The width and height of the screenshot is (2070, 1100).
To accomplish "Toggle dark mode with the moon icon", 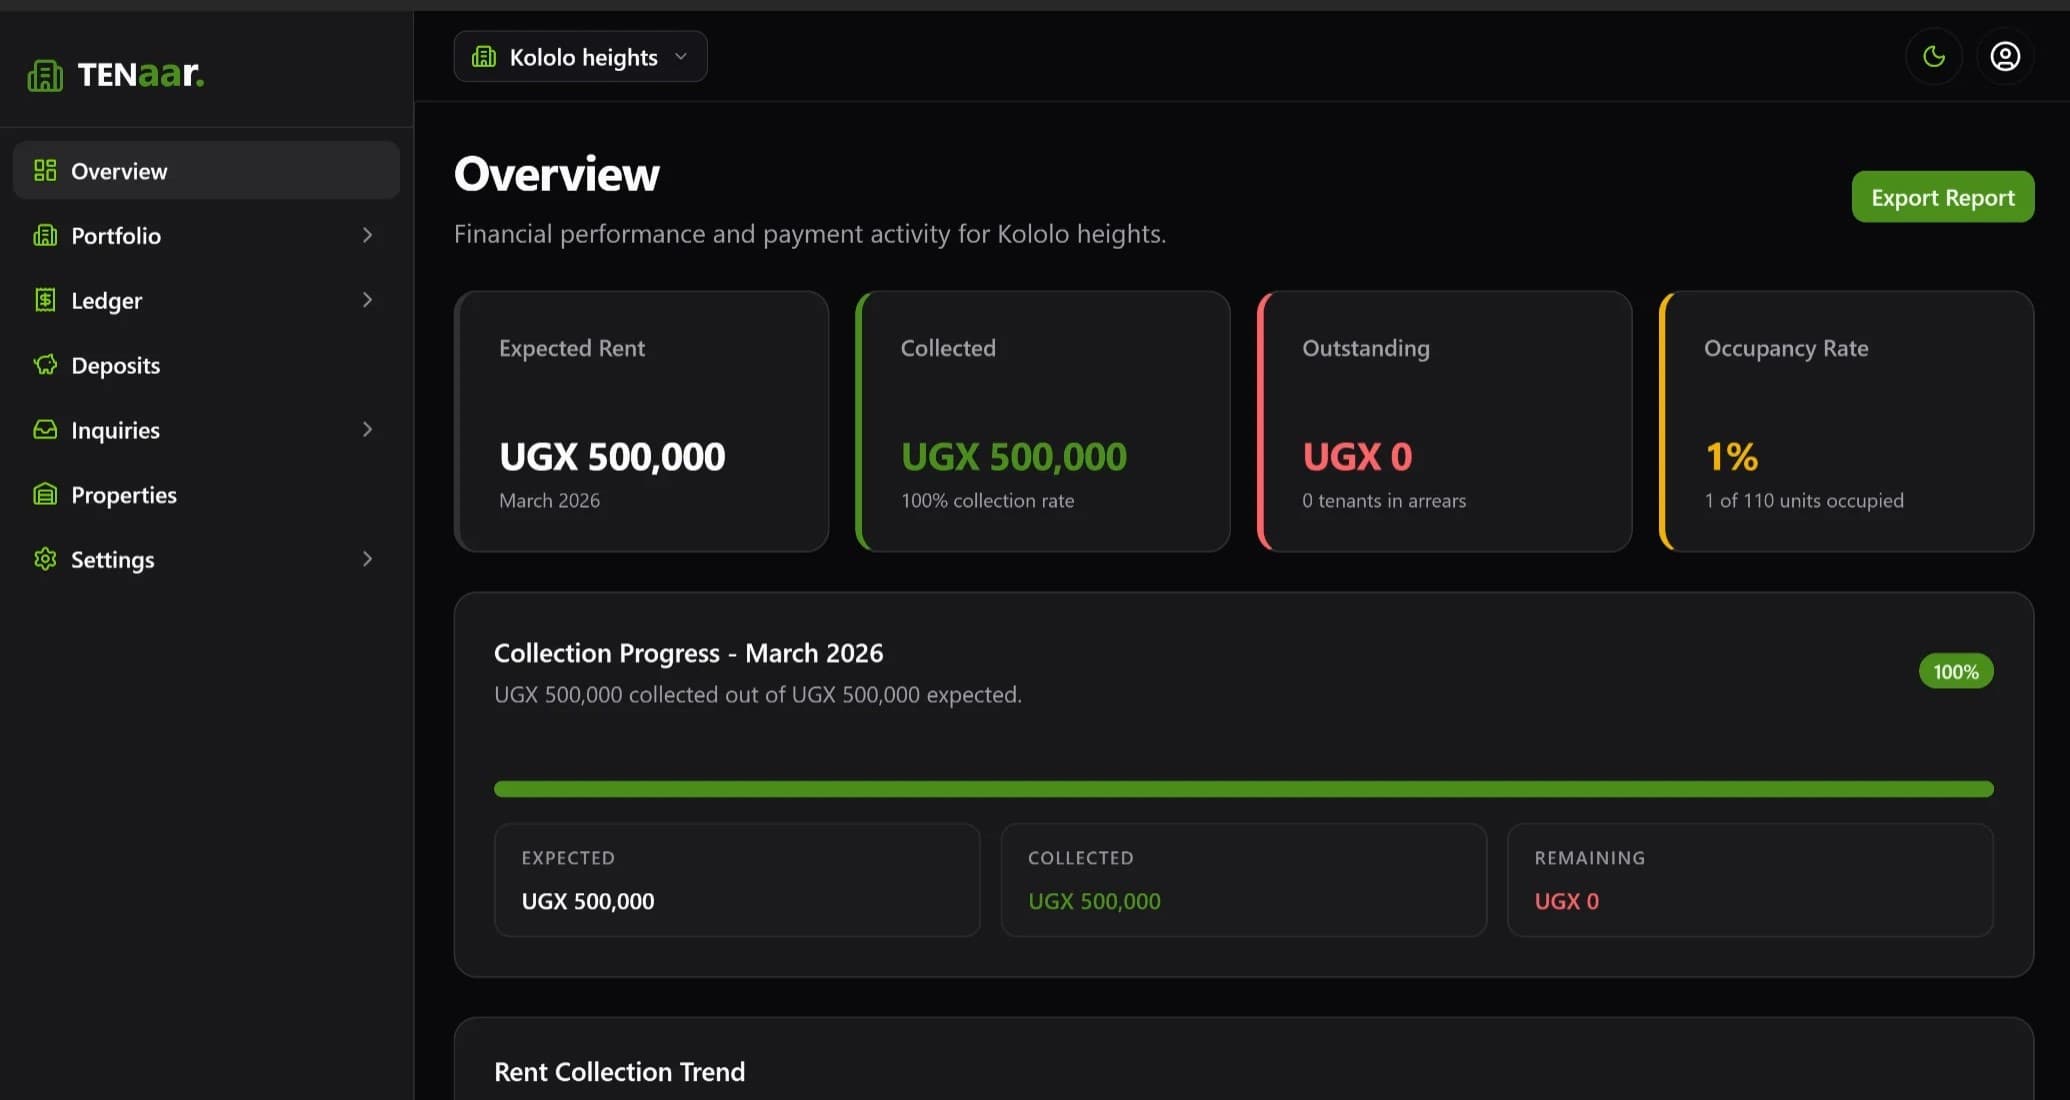I will (1933, 56).
